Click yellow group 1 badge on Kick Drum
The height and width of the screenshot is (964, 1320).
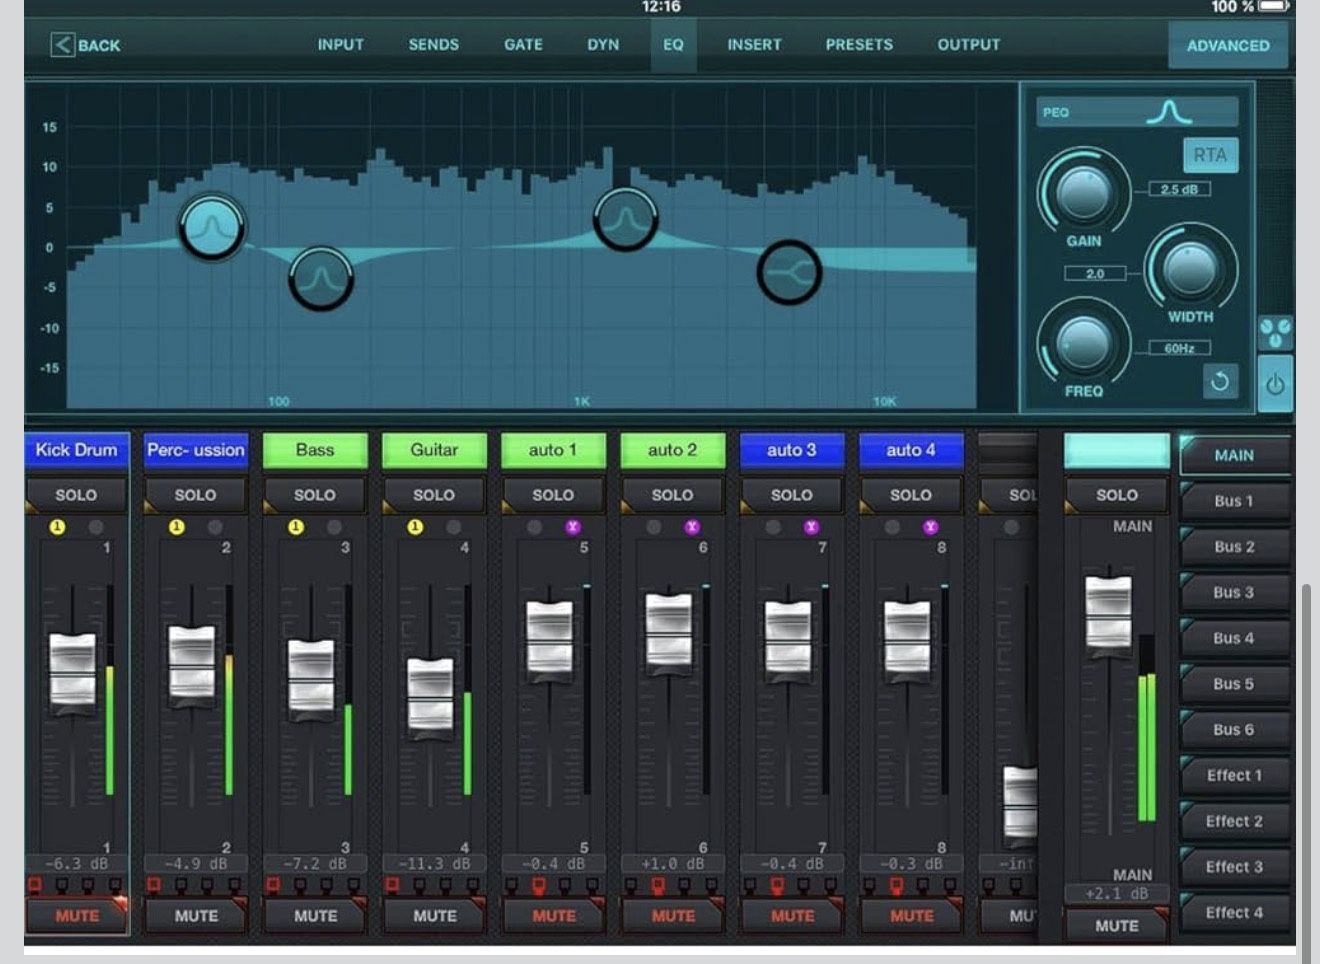click(x=57, y=527)
